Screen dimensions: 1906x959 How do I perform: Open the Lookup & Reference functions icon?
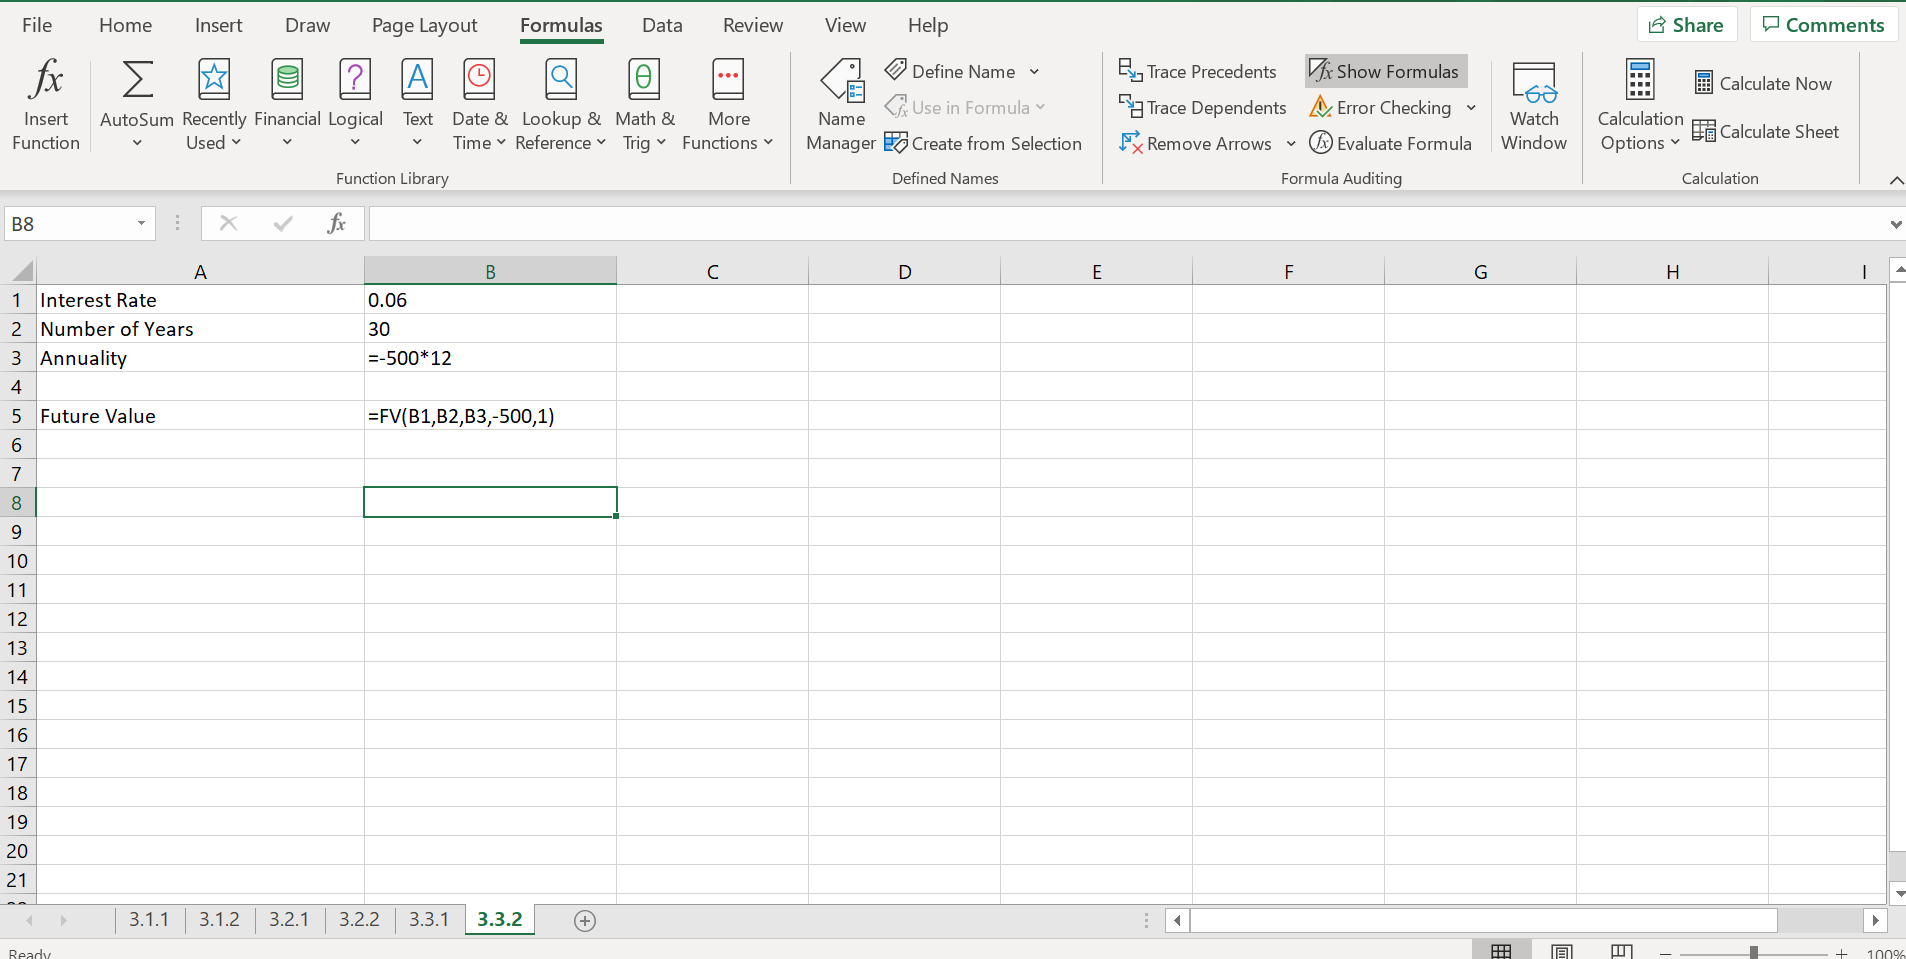click(561, 79)
